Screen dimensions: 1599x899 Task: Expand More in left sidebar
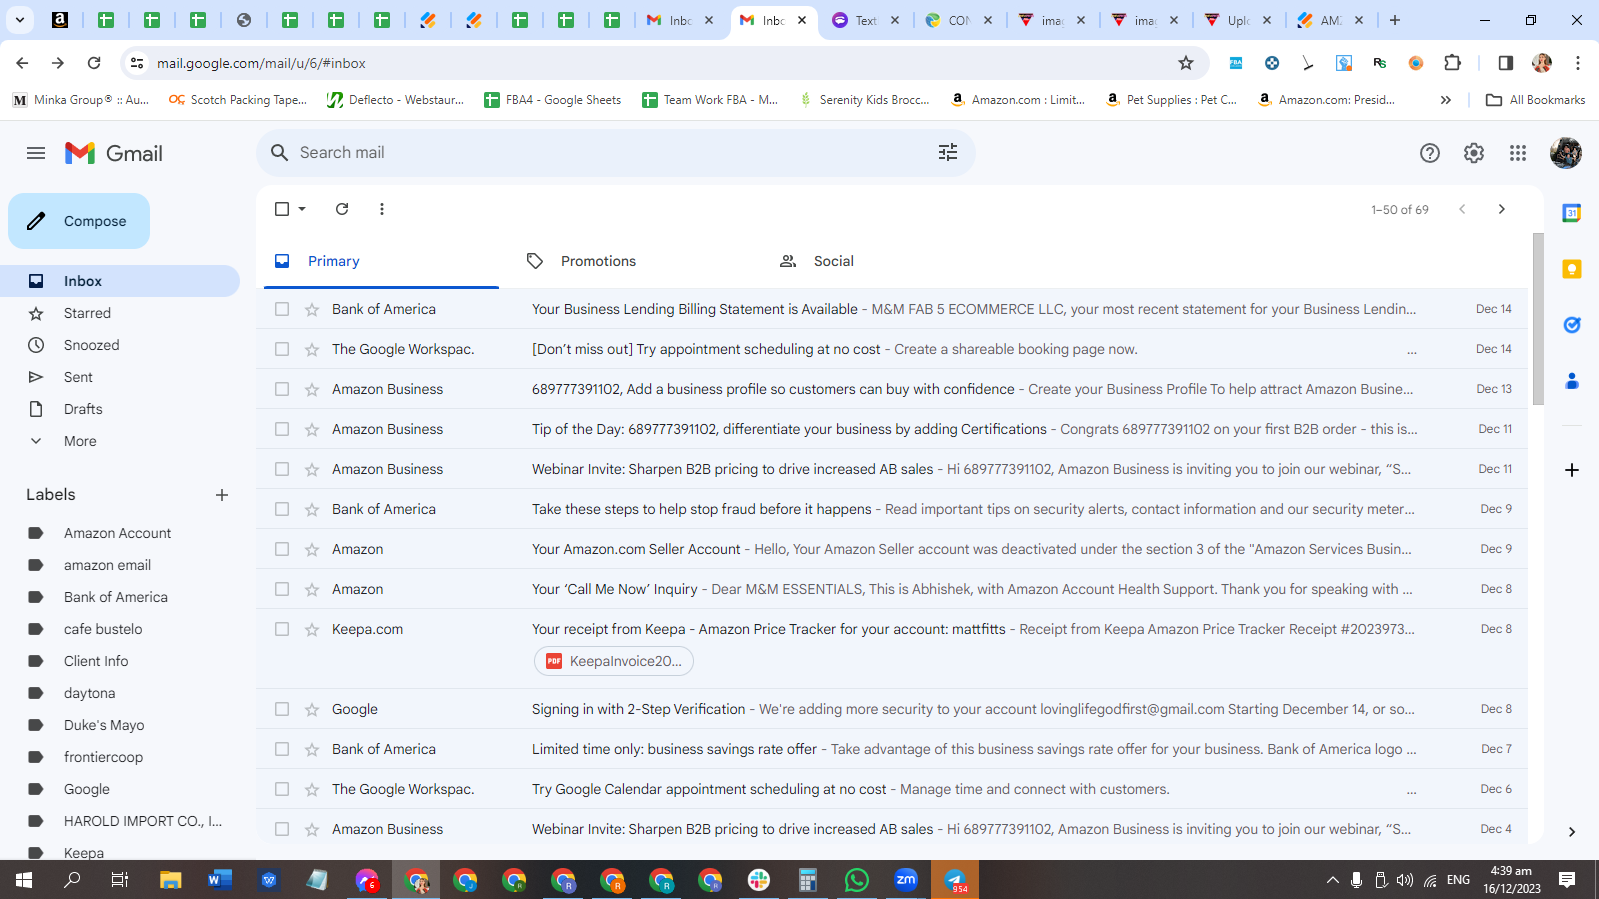click(x=80, y=441)
